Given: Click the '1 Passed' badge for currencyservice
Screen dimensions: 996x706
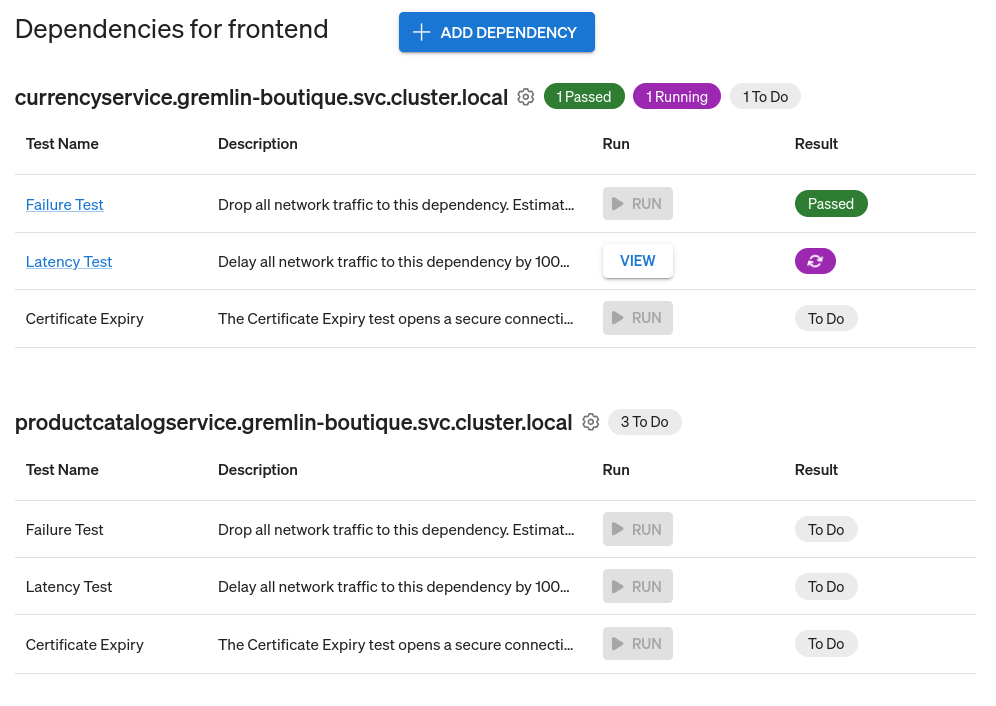Looking at the screenshot, I should tap(584, 96).
